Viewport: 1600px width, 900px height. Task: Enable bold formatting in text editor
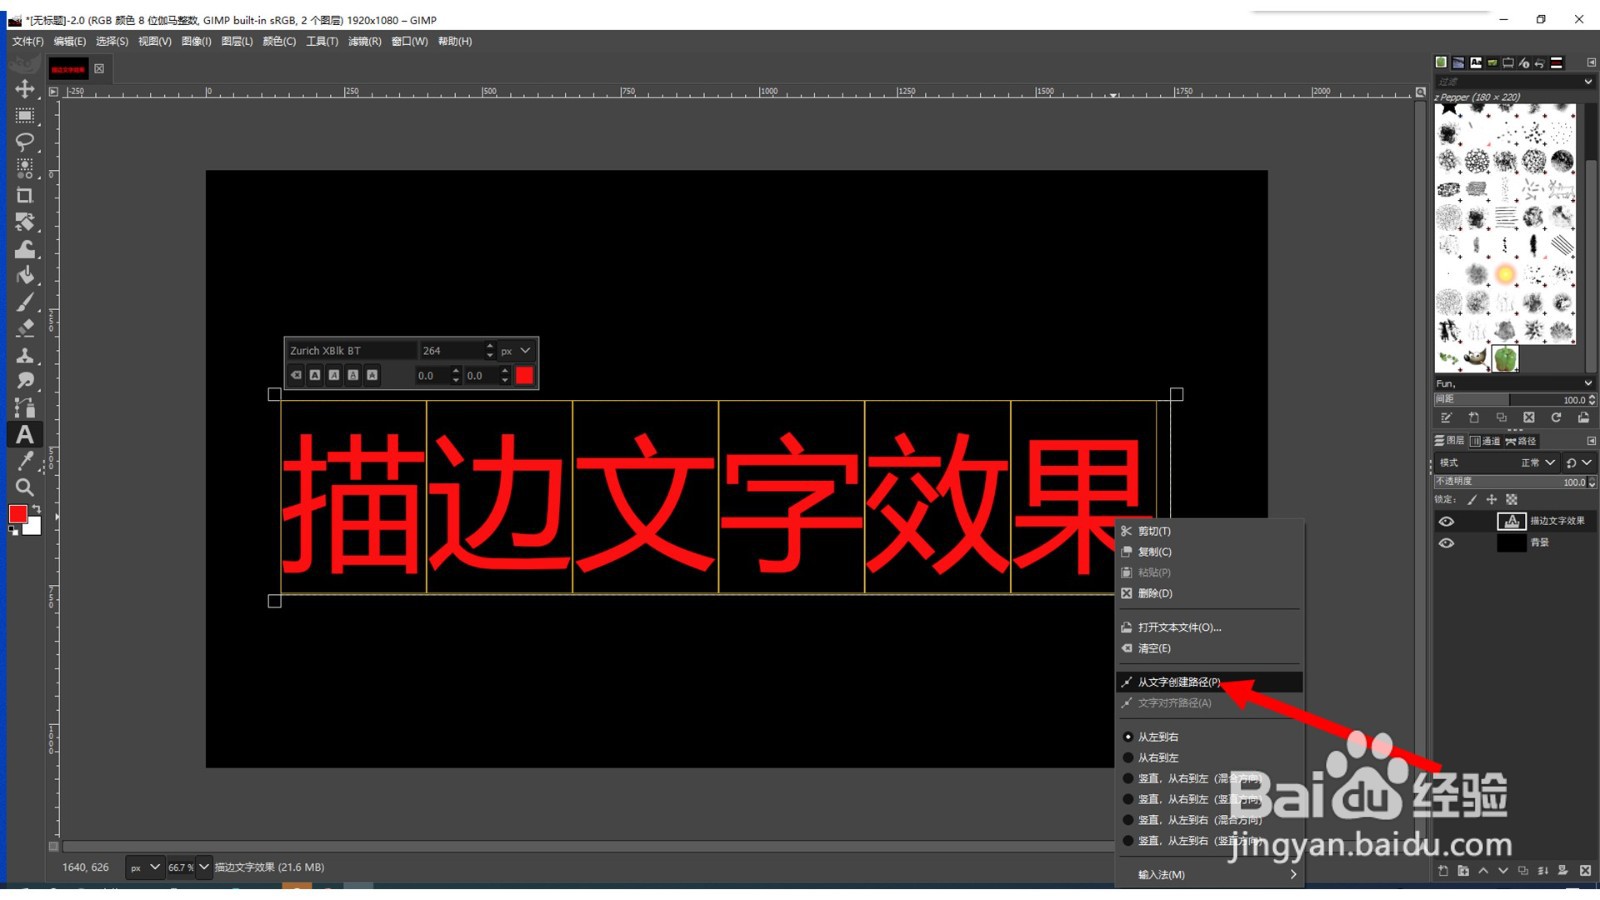pyautogui.click(x=316, y=375)
